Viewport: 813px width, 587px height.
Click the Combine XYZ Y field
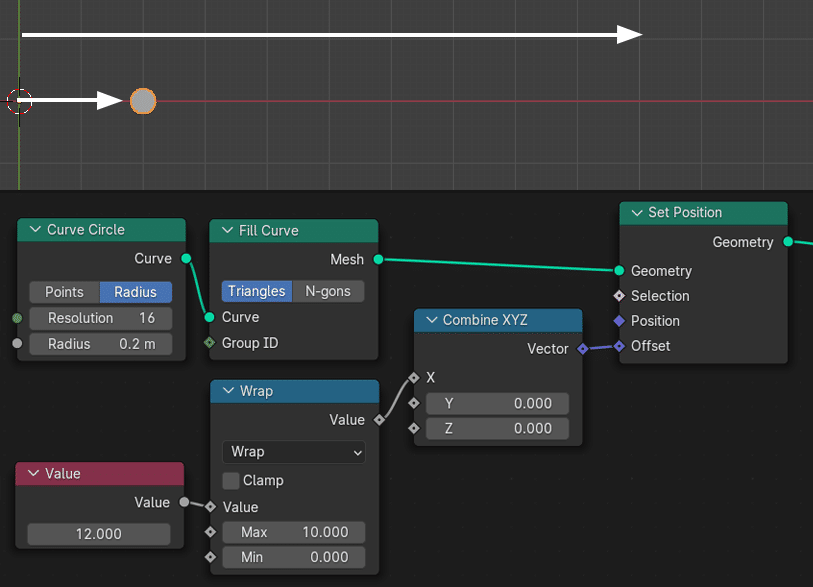coord(497,403)
